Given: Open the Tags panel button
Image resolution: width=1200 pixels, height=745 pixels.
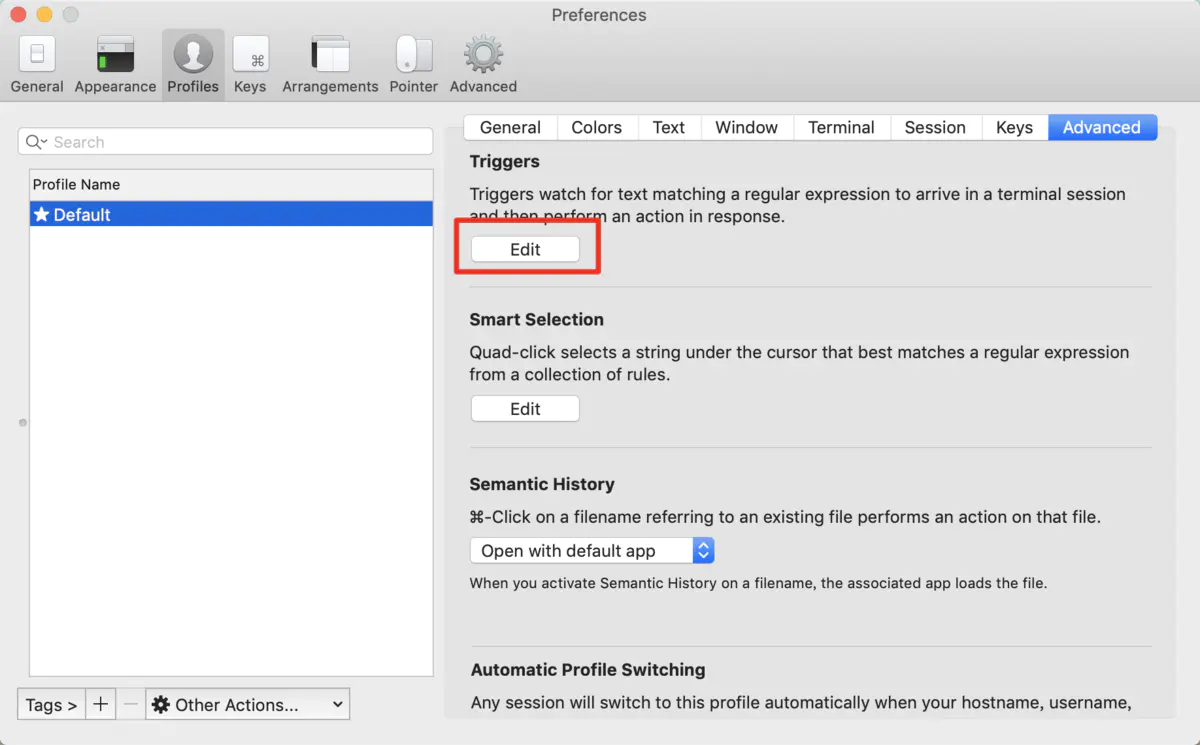Looking at the screenshot, I should (51, 705).
